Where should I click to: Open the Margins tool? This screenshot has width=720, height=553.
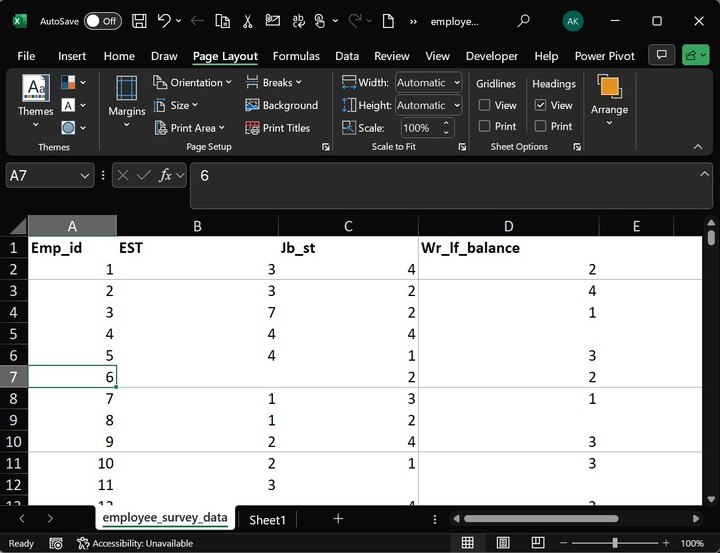coord(127,102)
